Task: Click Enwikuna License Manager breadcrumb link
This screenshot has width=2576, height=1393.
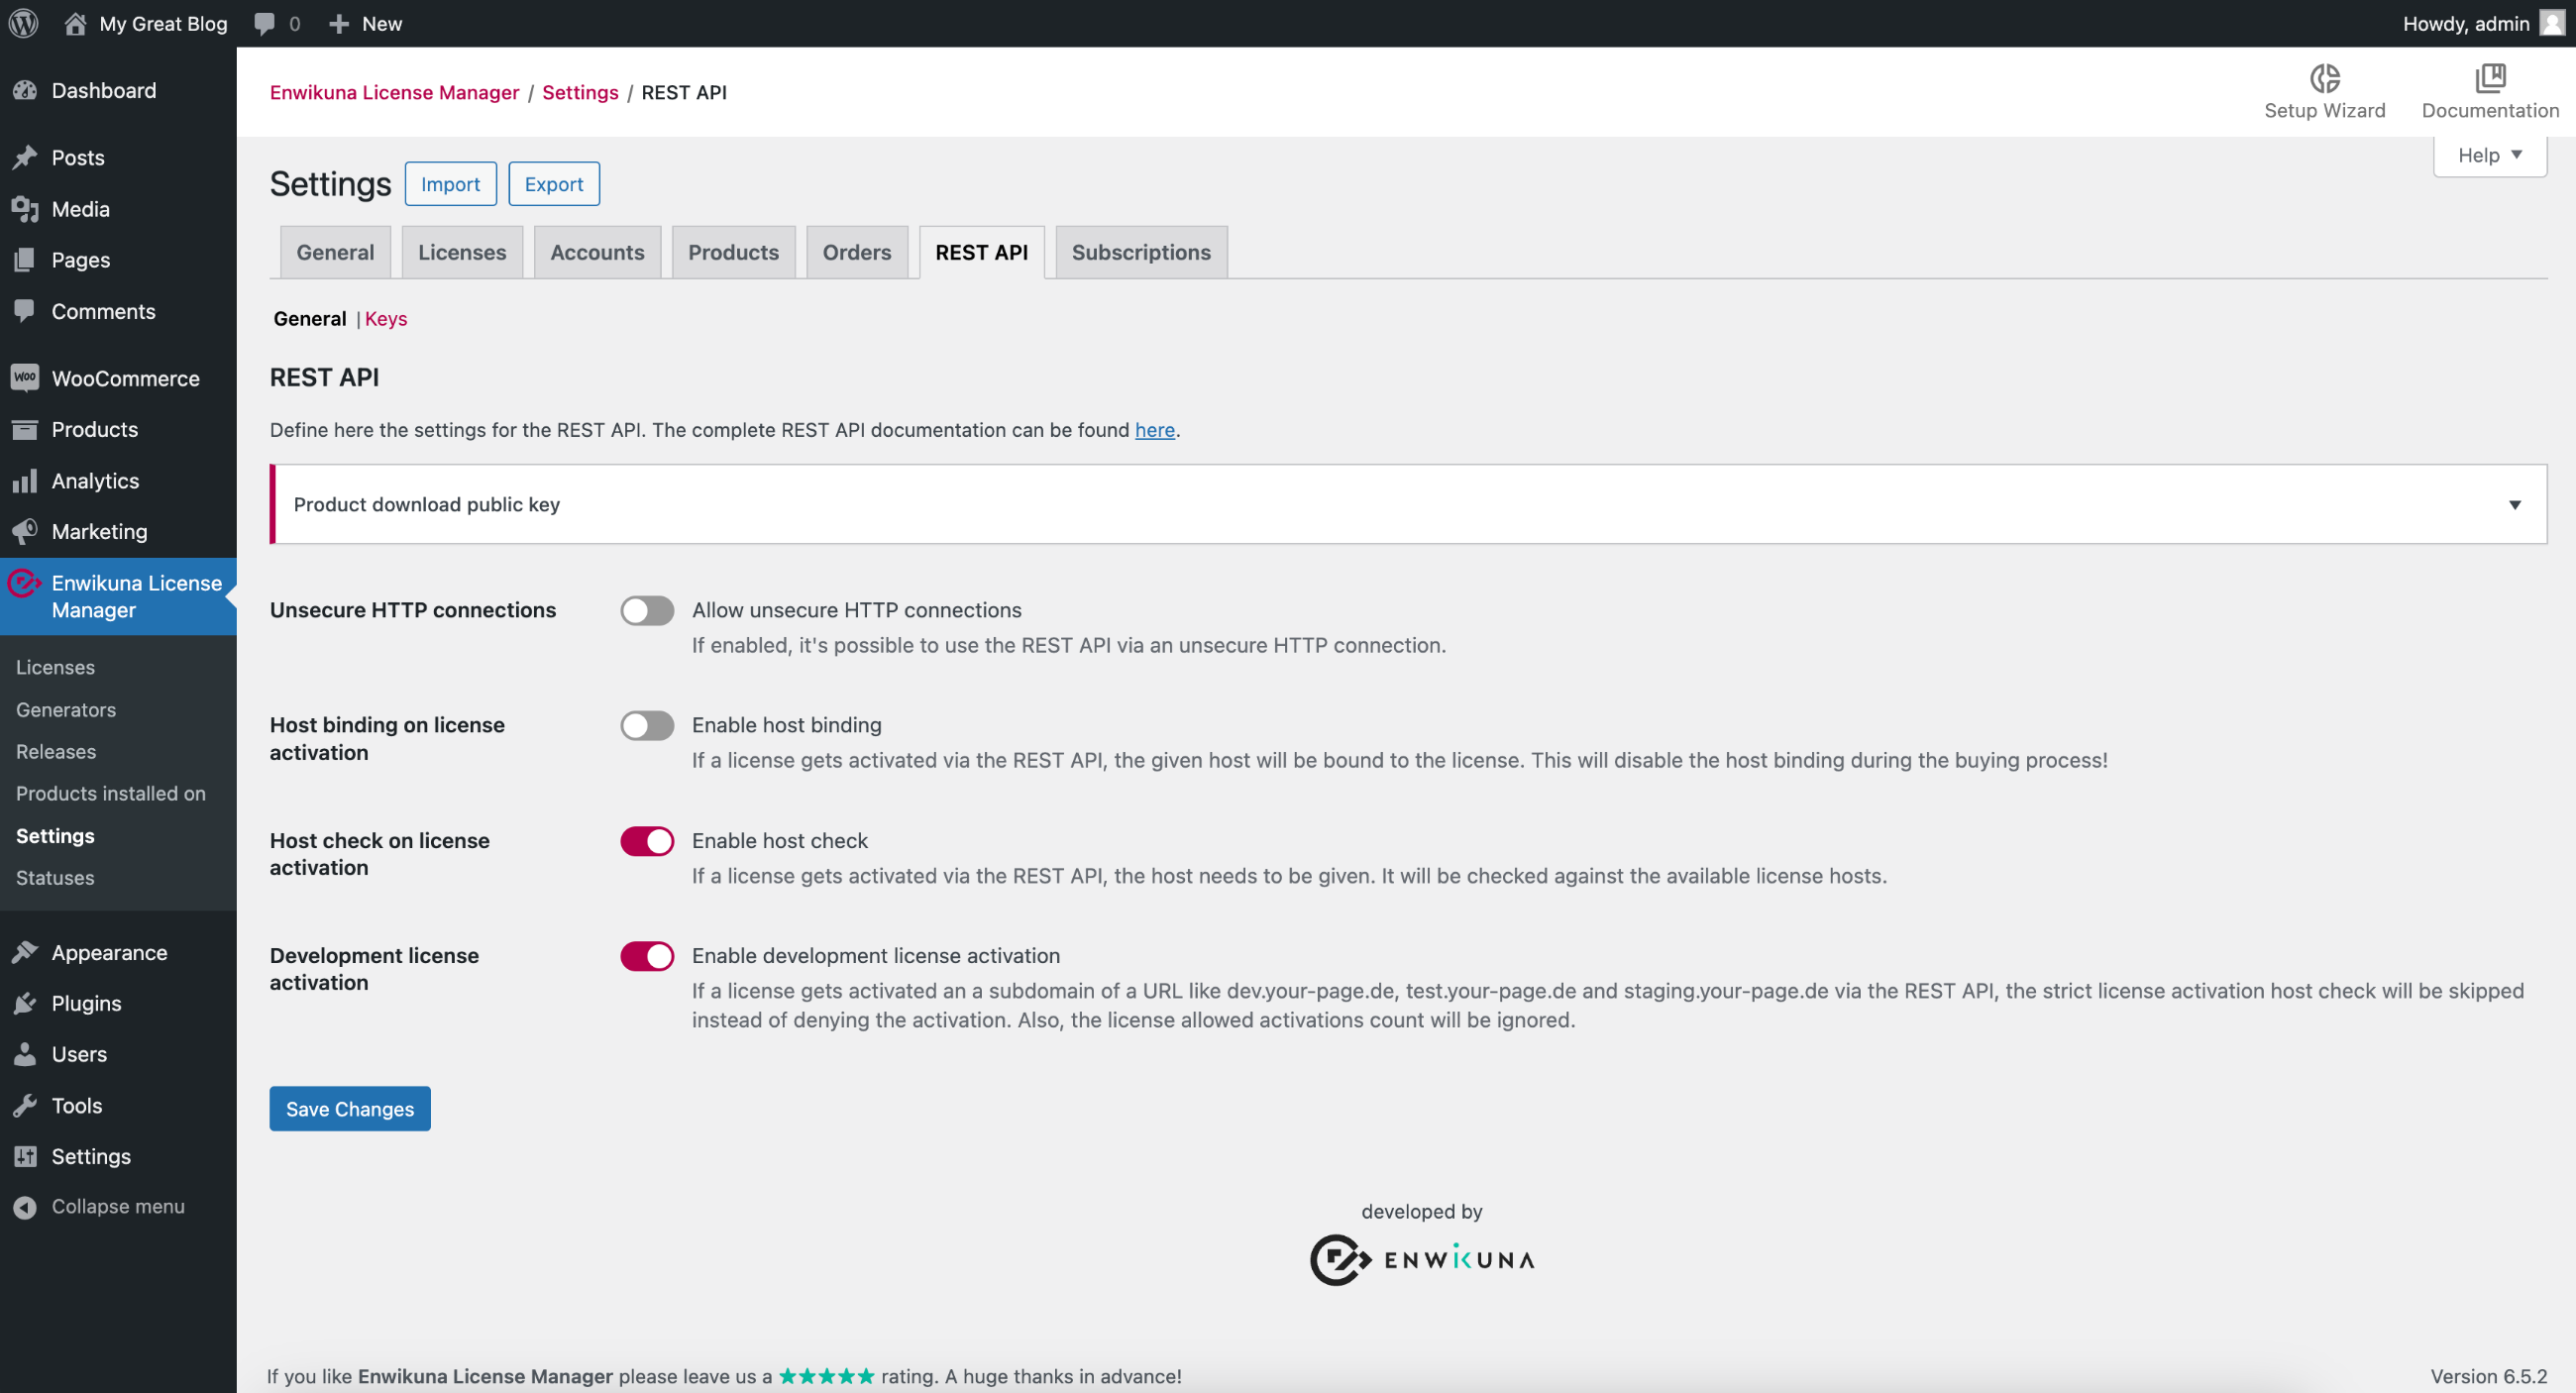Action: click(394, 92)
